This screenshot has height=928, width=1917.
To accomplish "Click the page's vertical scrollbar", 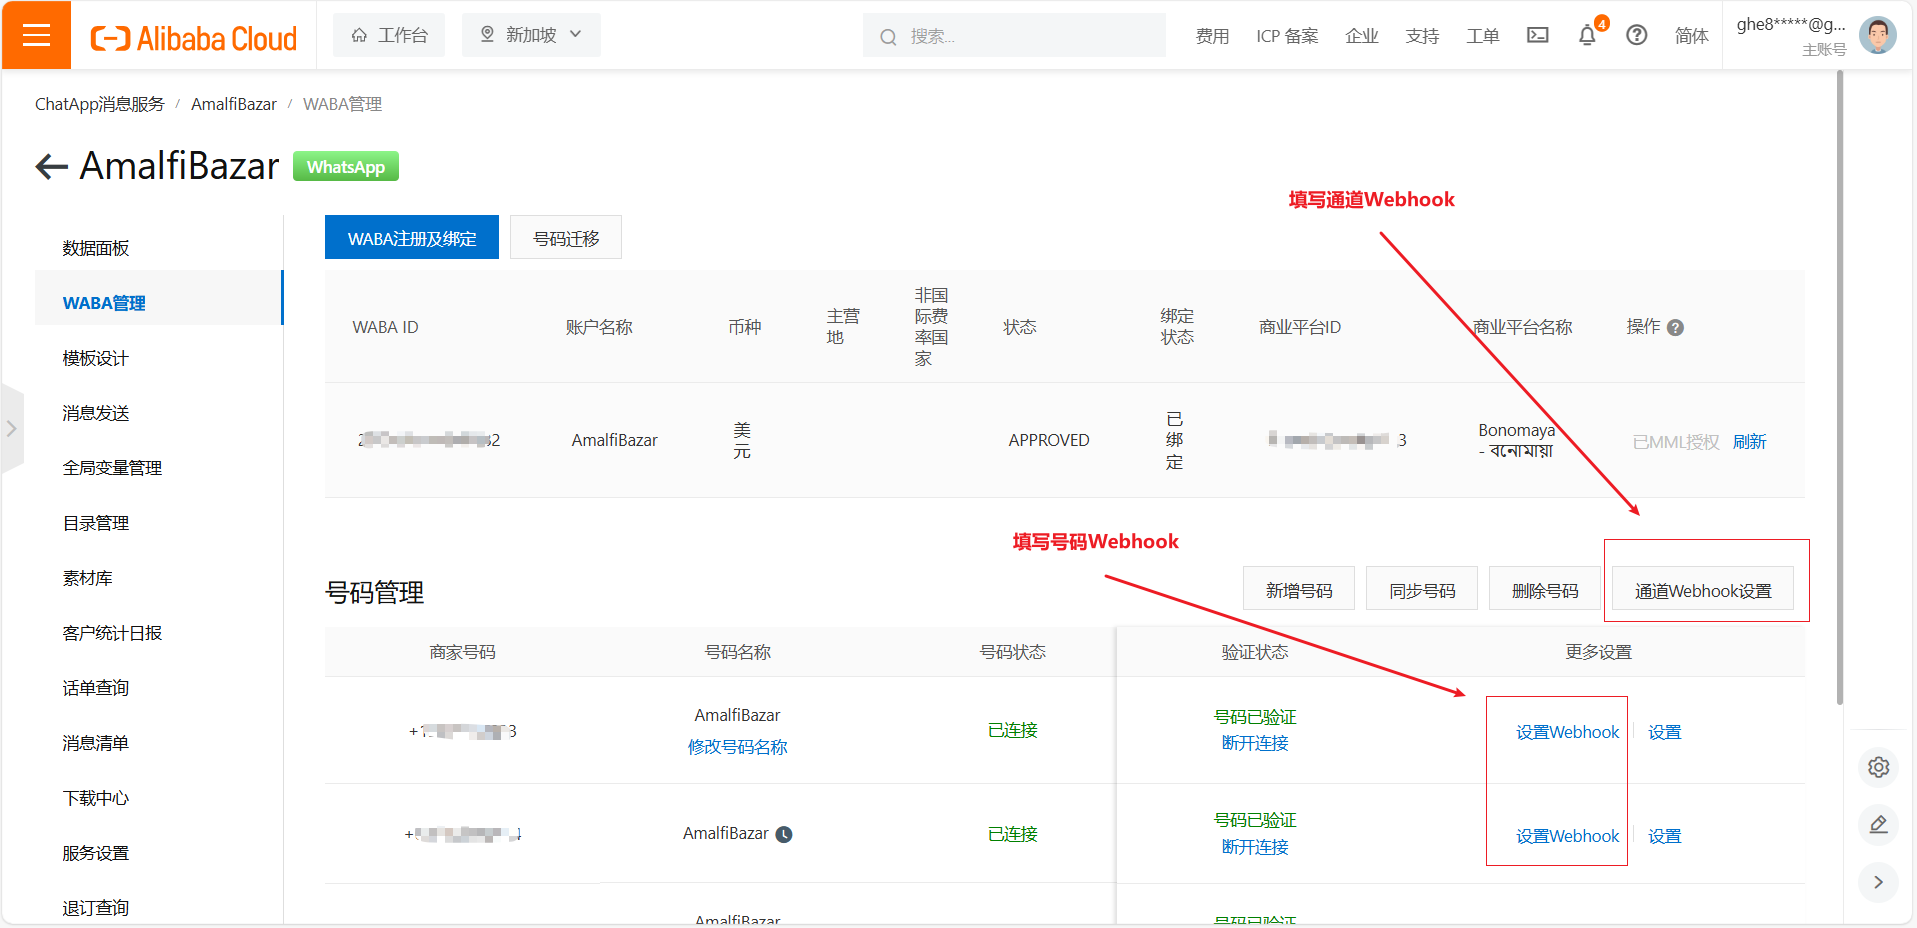I will point(1840,390).
